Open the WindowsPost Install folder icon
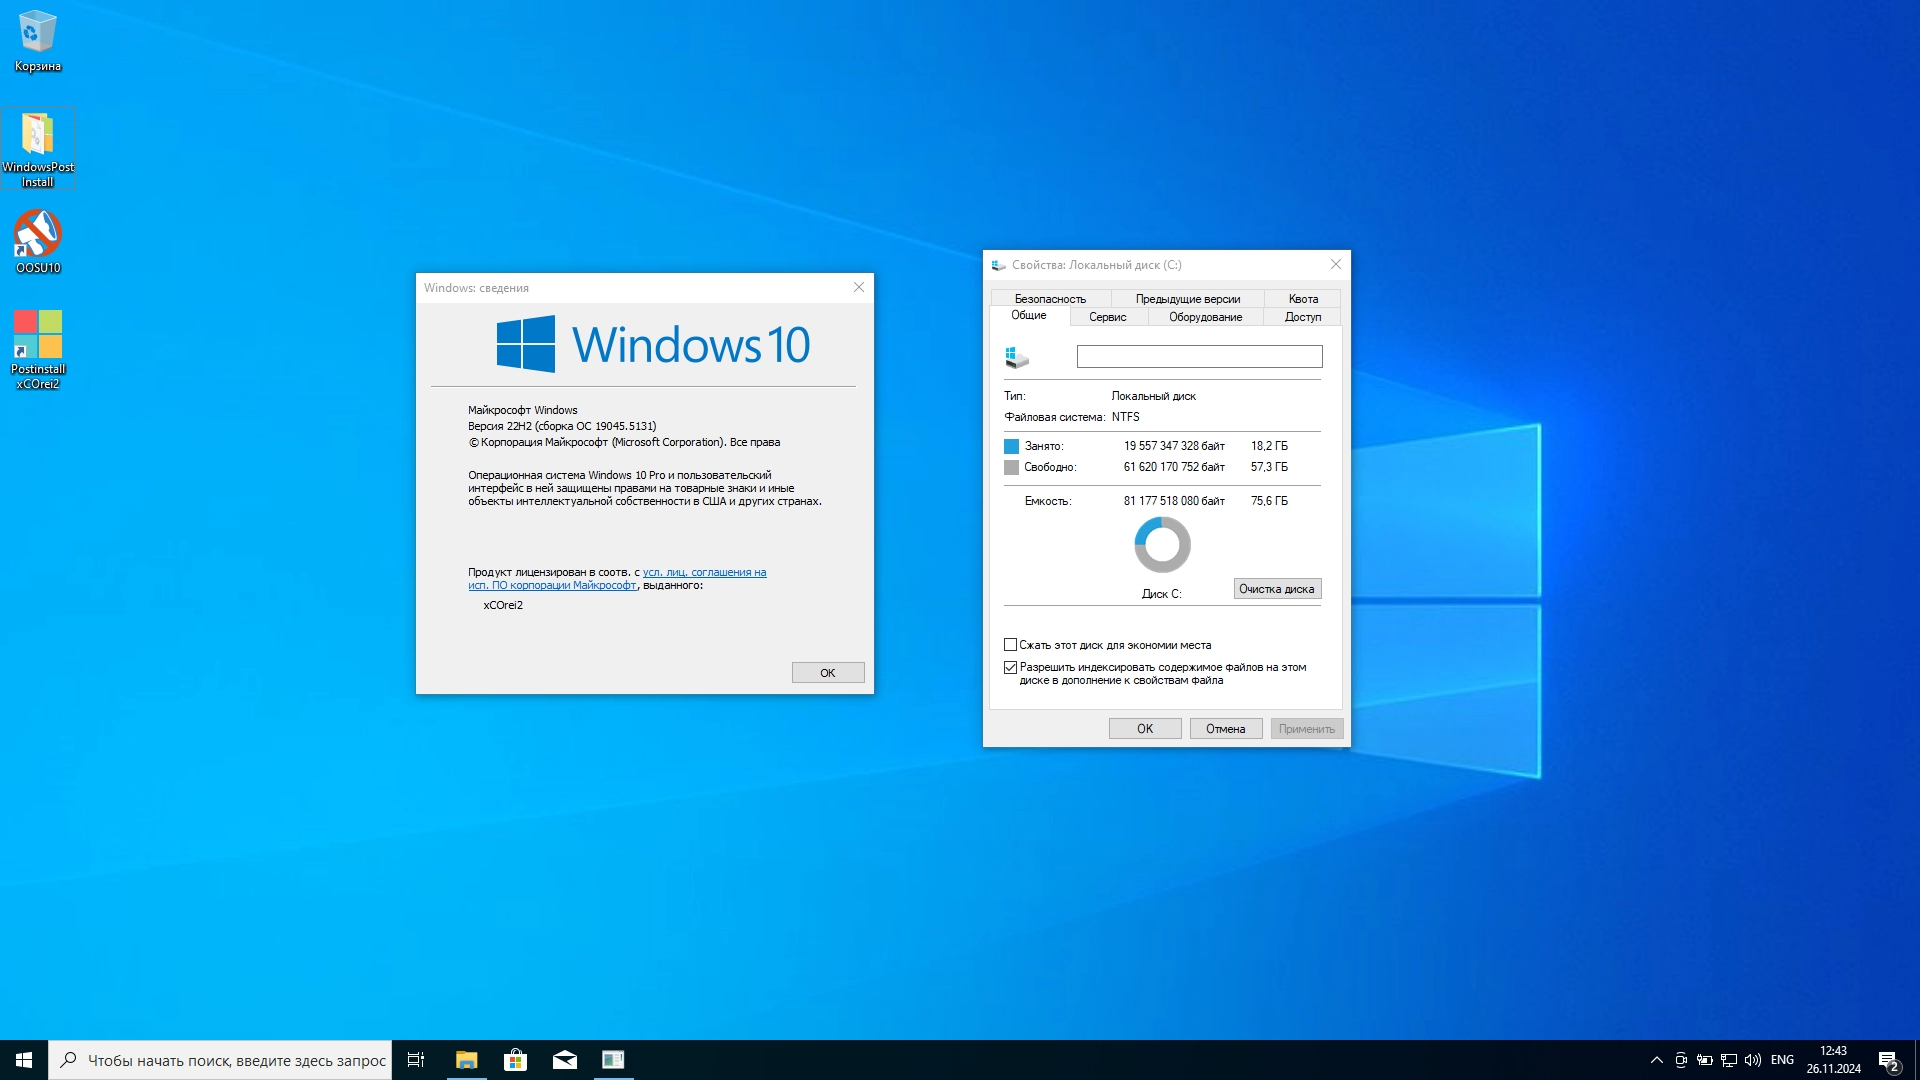Image resolution: width=1920 pixels, height=1080 pixels. (37, 145)
